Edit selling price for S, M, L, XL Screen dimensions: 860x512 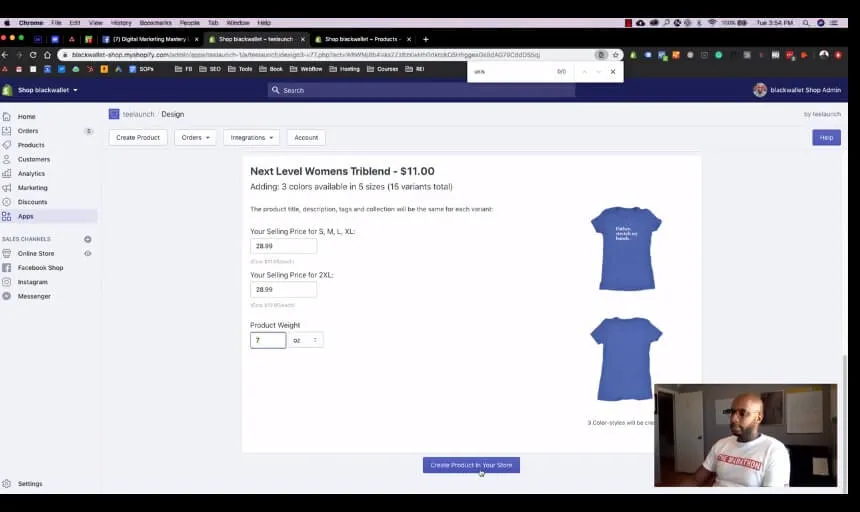click(283, 246)
